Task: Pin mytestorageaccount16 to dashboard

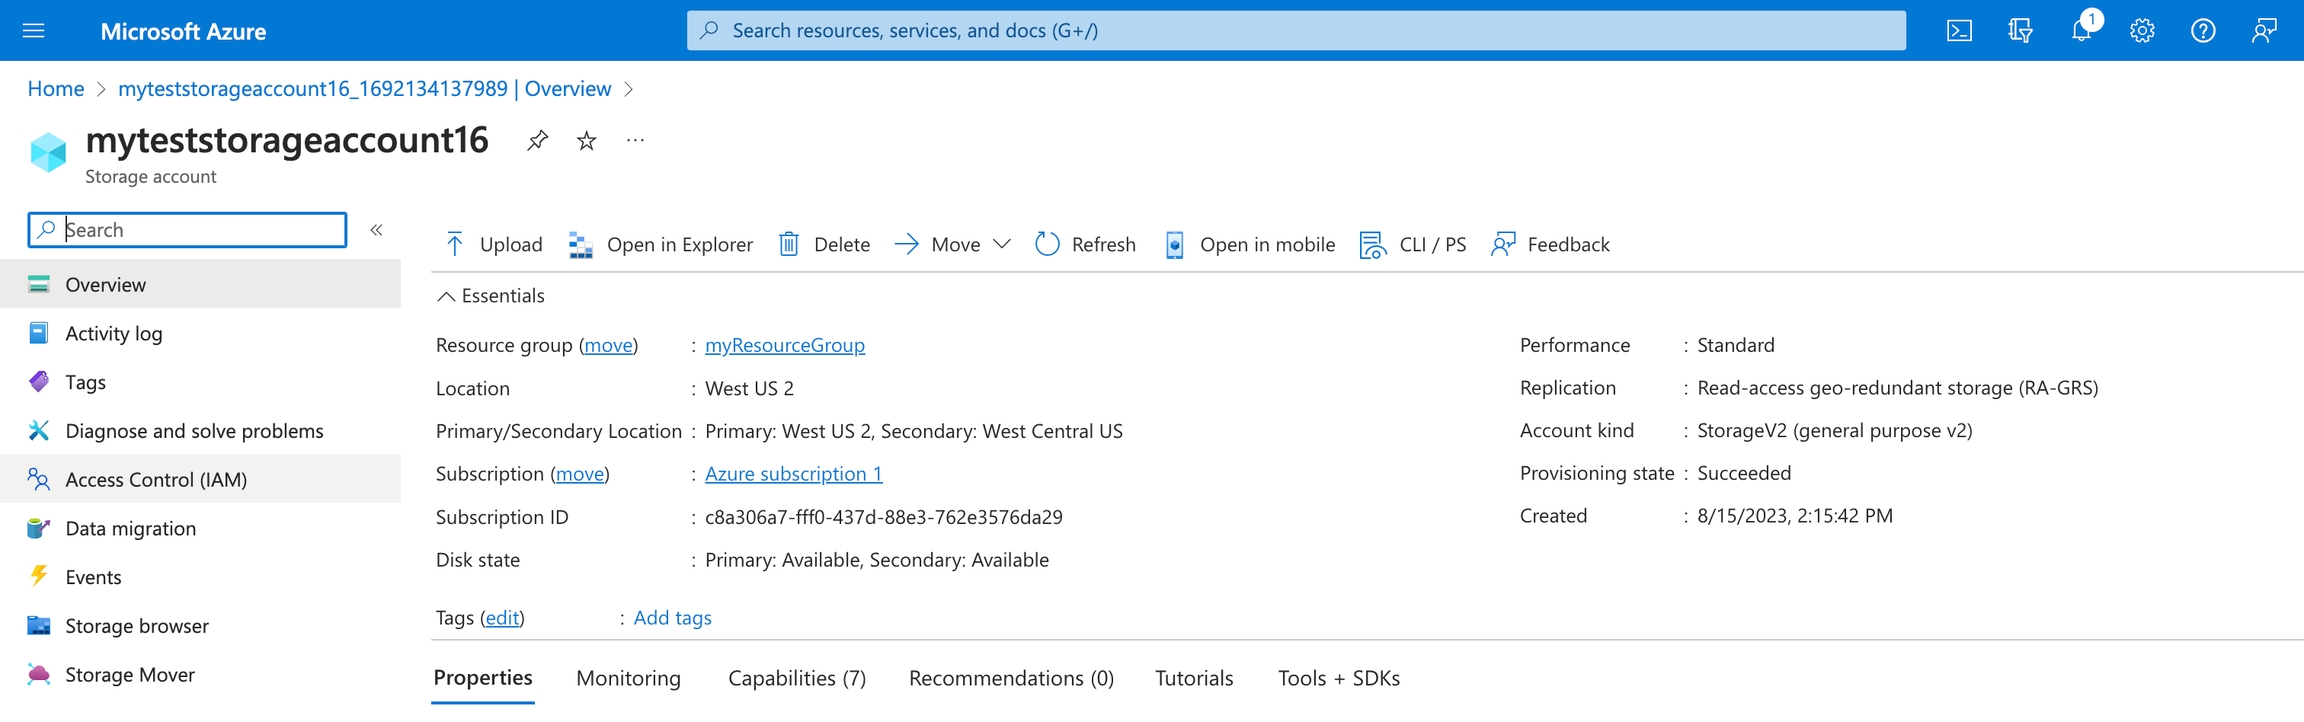Action: tap(537, 141)
